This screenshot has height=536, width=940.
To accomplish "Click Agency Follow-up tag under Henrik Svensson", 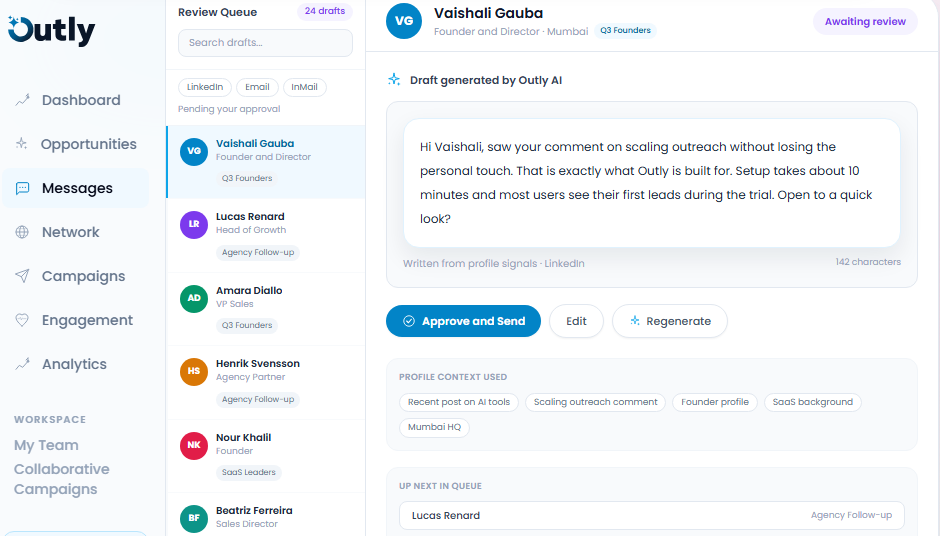I will point(258,399).
